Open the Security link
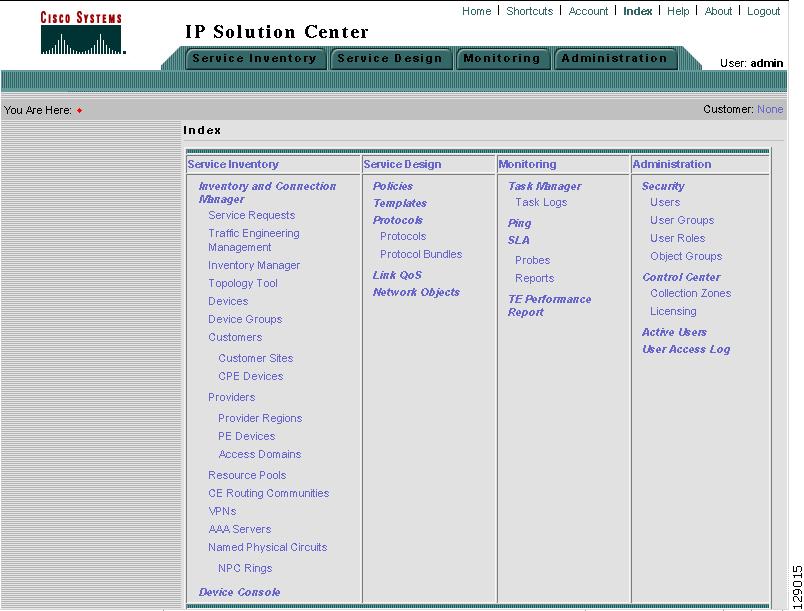This screenshot has width=804, height=611. (664, 186)
